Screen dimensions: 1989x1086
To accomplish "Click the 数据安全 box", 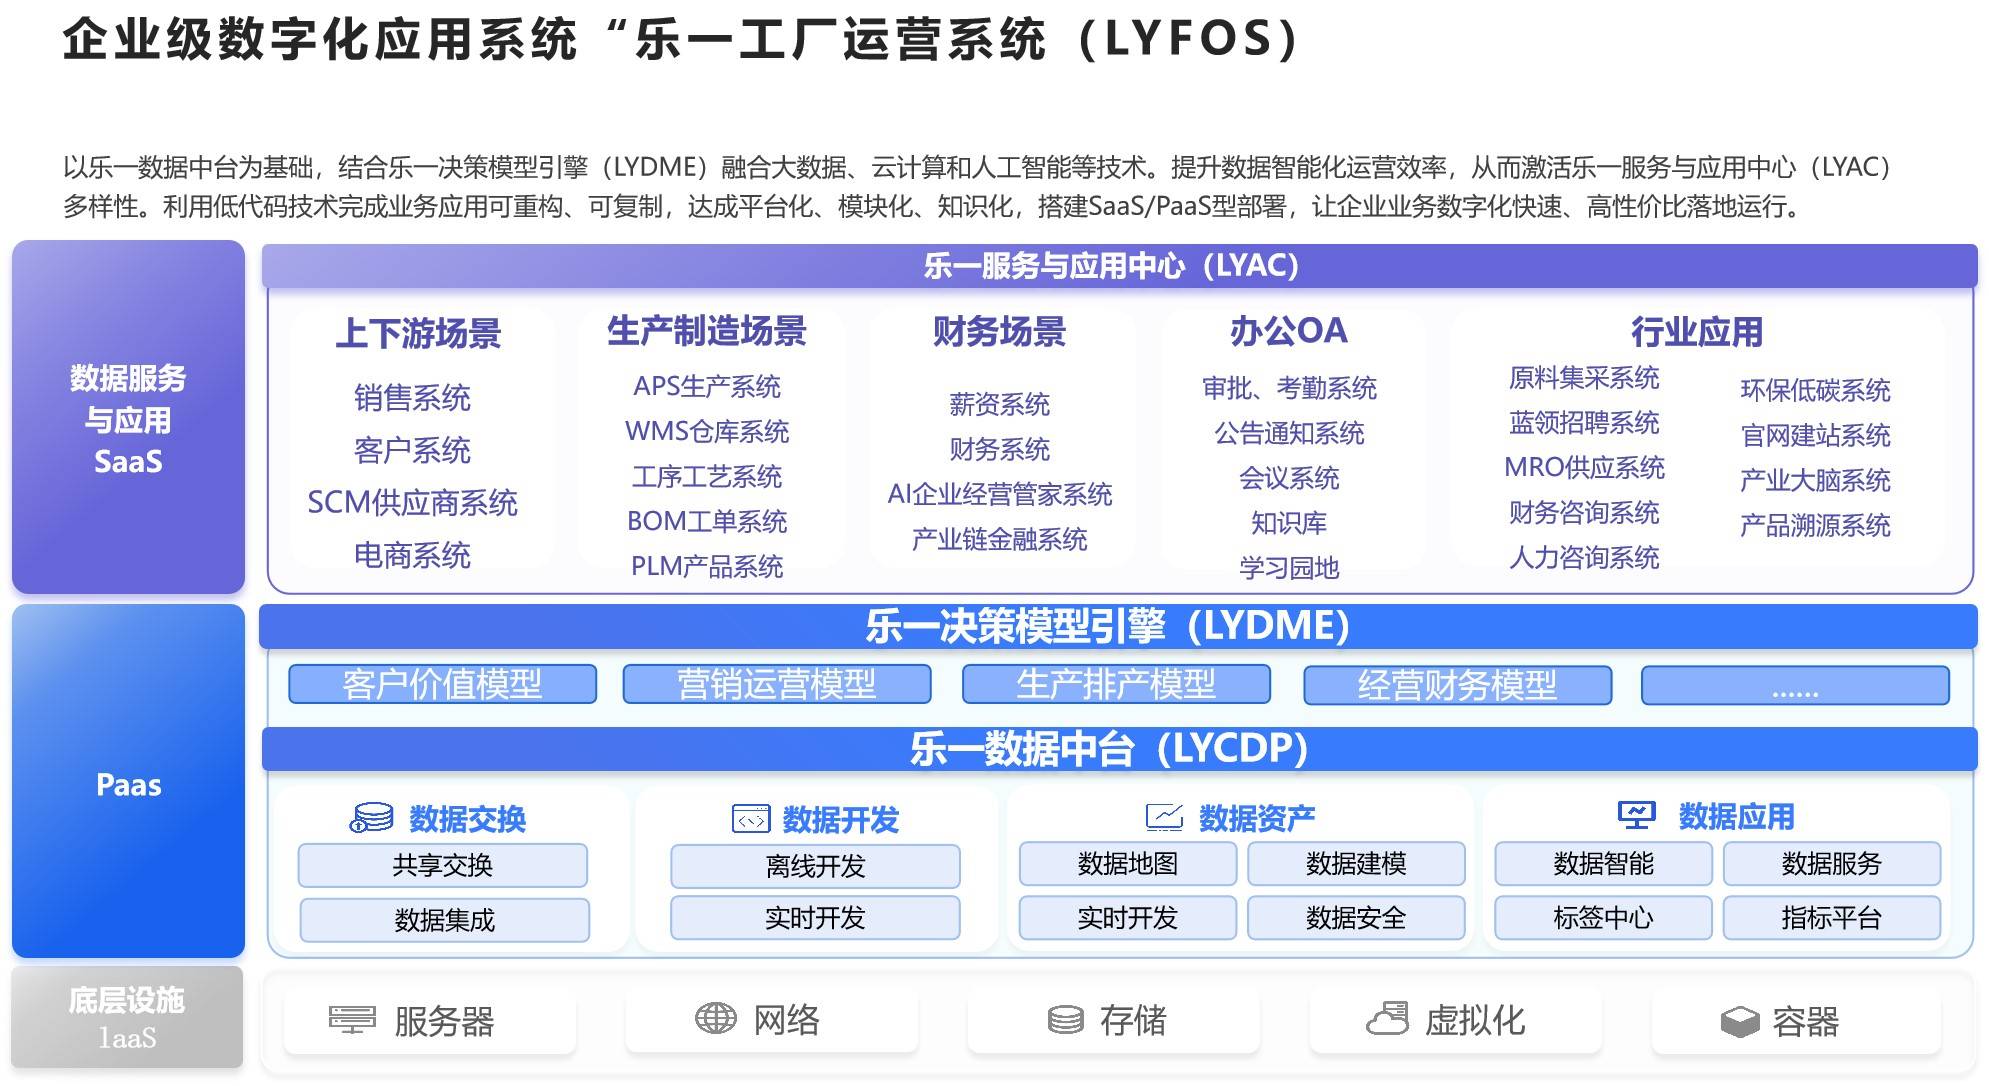I will tap(1356, 918).
